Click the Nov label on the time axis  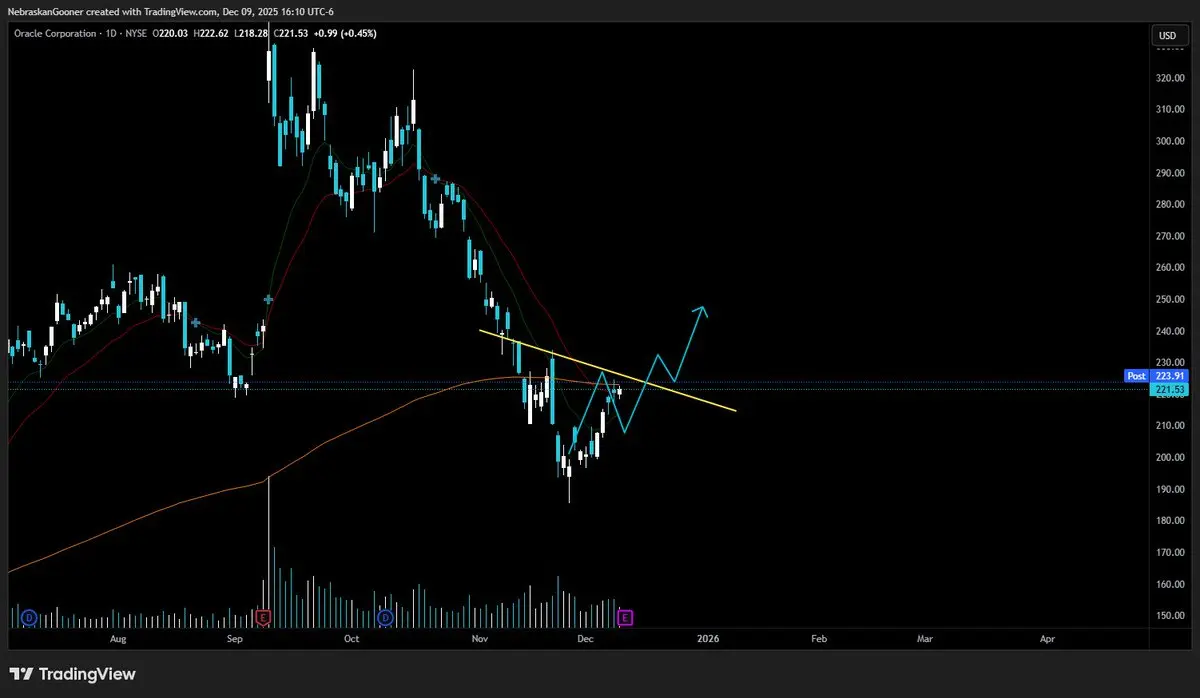coord(479,637)
